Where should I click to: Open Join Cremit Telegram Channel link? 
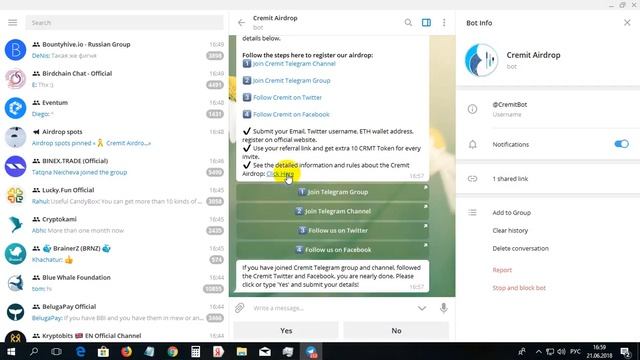click(293, 64)
